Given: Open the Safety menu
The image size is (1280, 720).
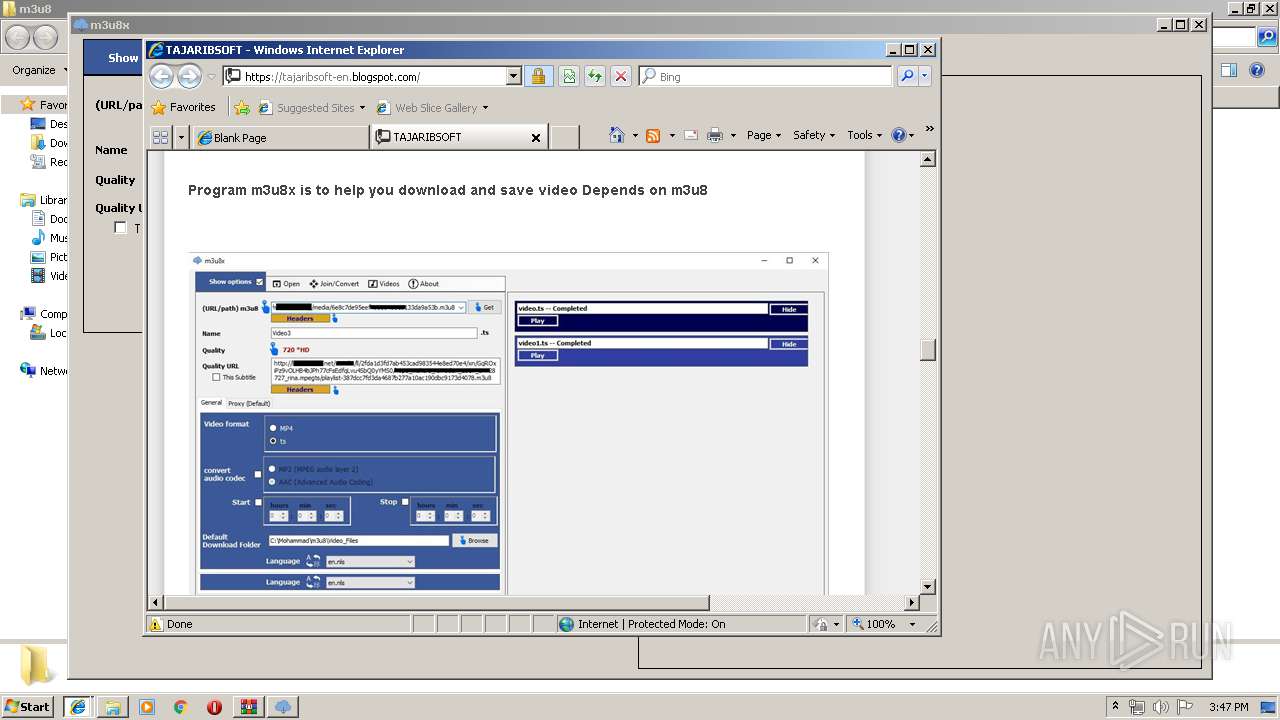Looking at the screenshot, I should coord(813,135).
